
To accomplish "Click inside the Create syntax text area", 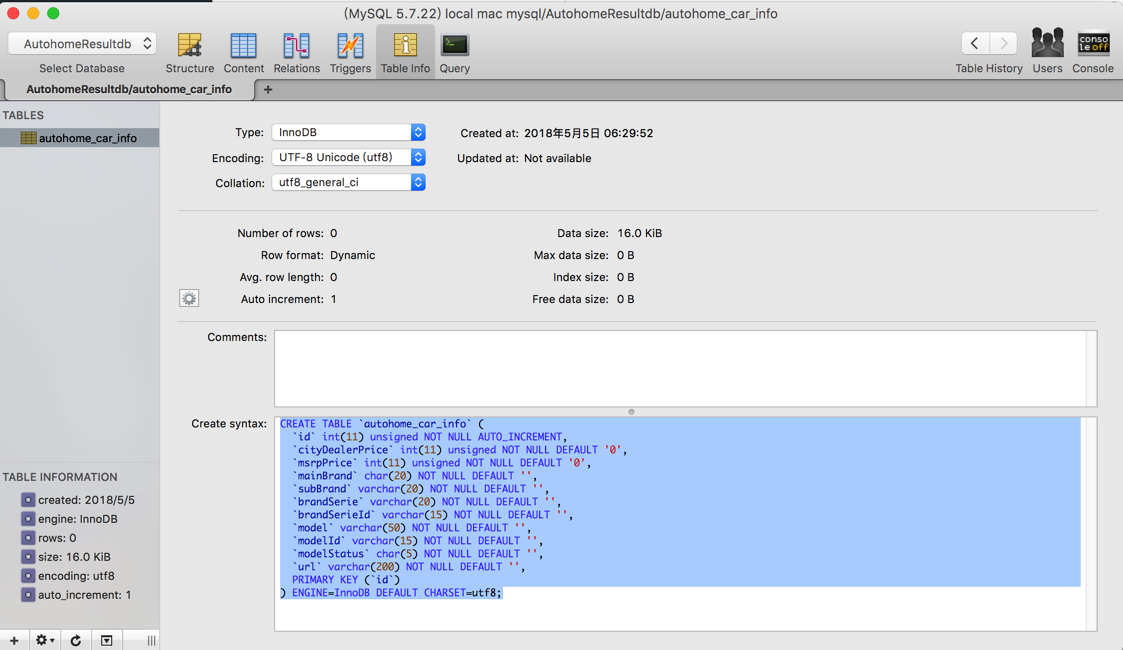I will click(x=685, y=524).
